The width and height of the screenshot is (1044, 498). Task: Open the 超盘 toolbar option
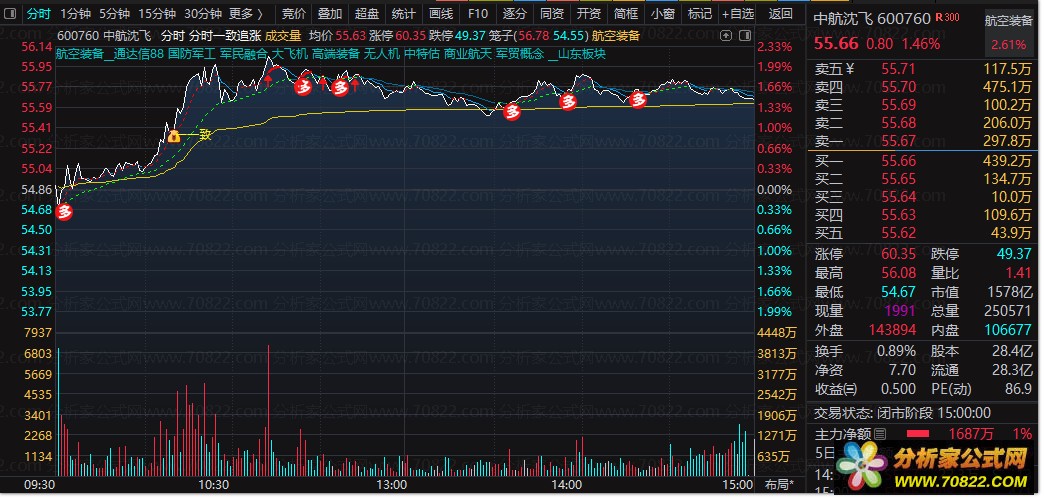coord(367,13)
